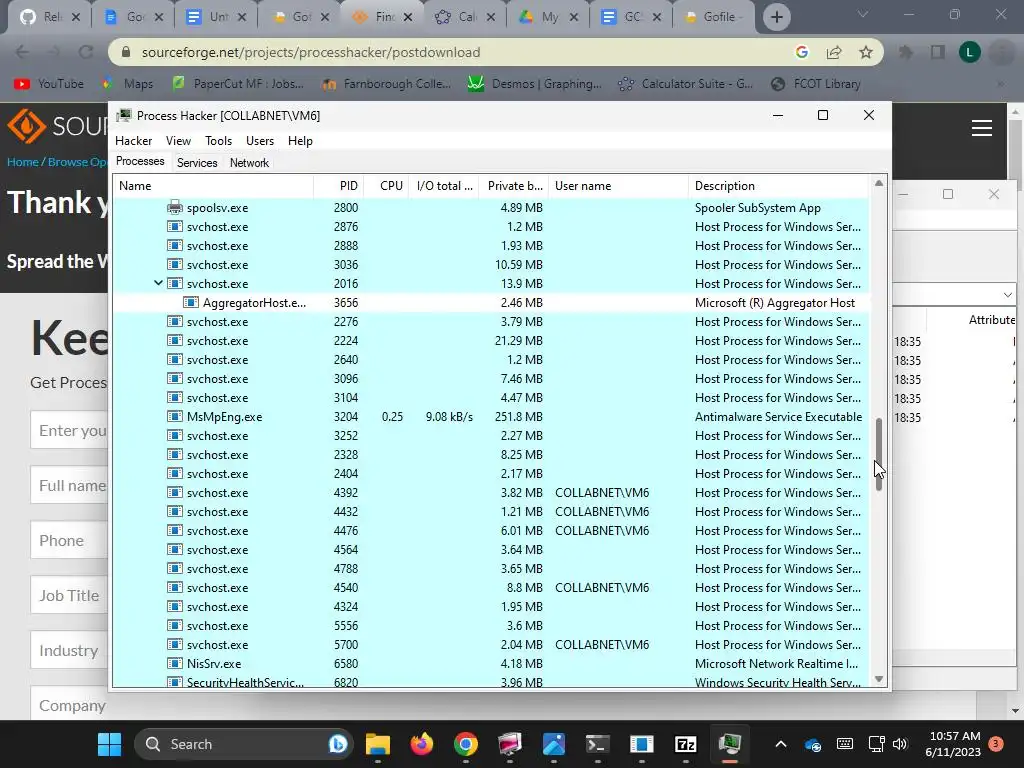Select the MsMpEng.exe process row
This screenshot has height=768, width=1024.
pos(490,417)
